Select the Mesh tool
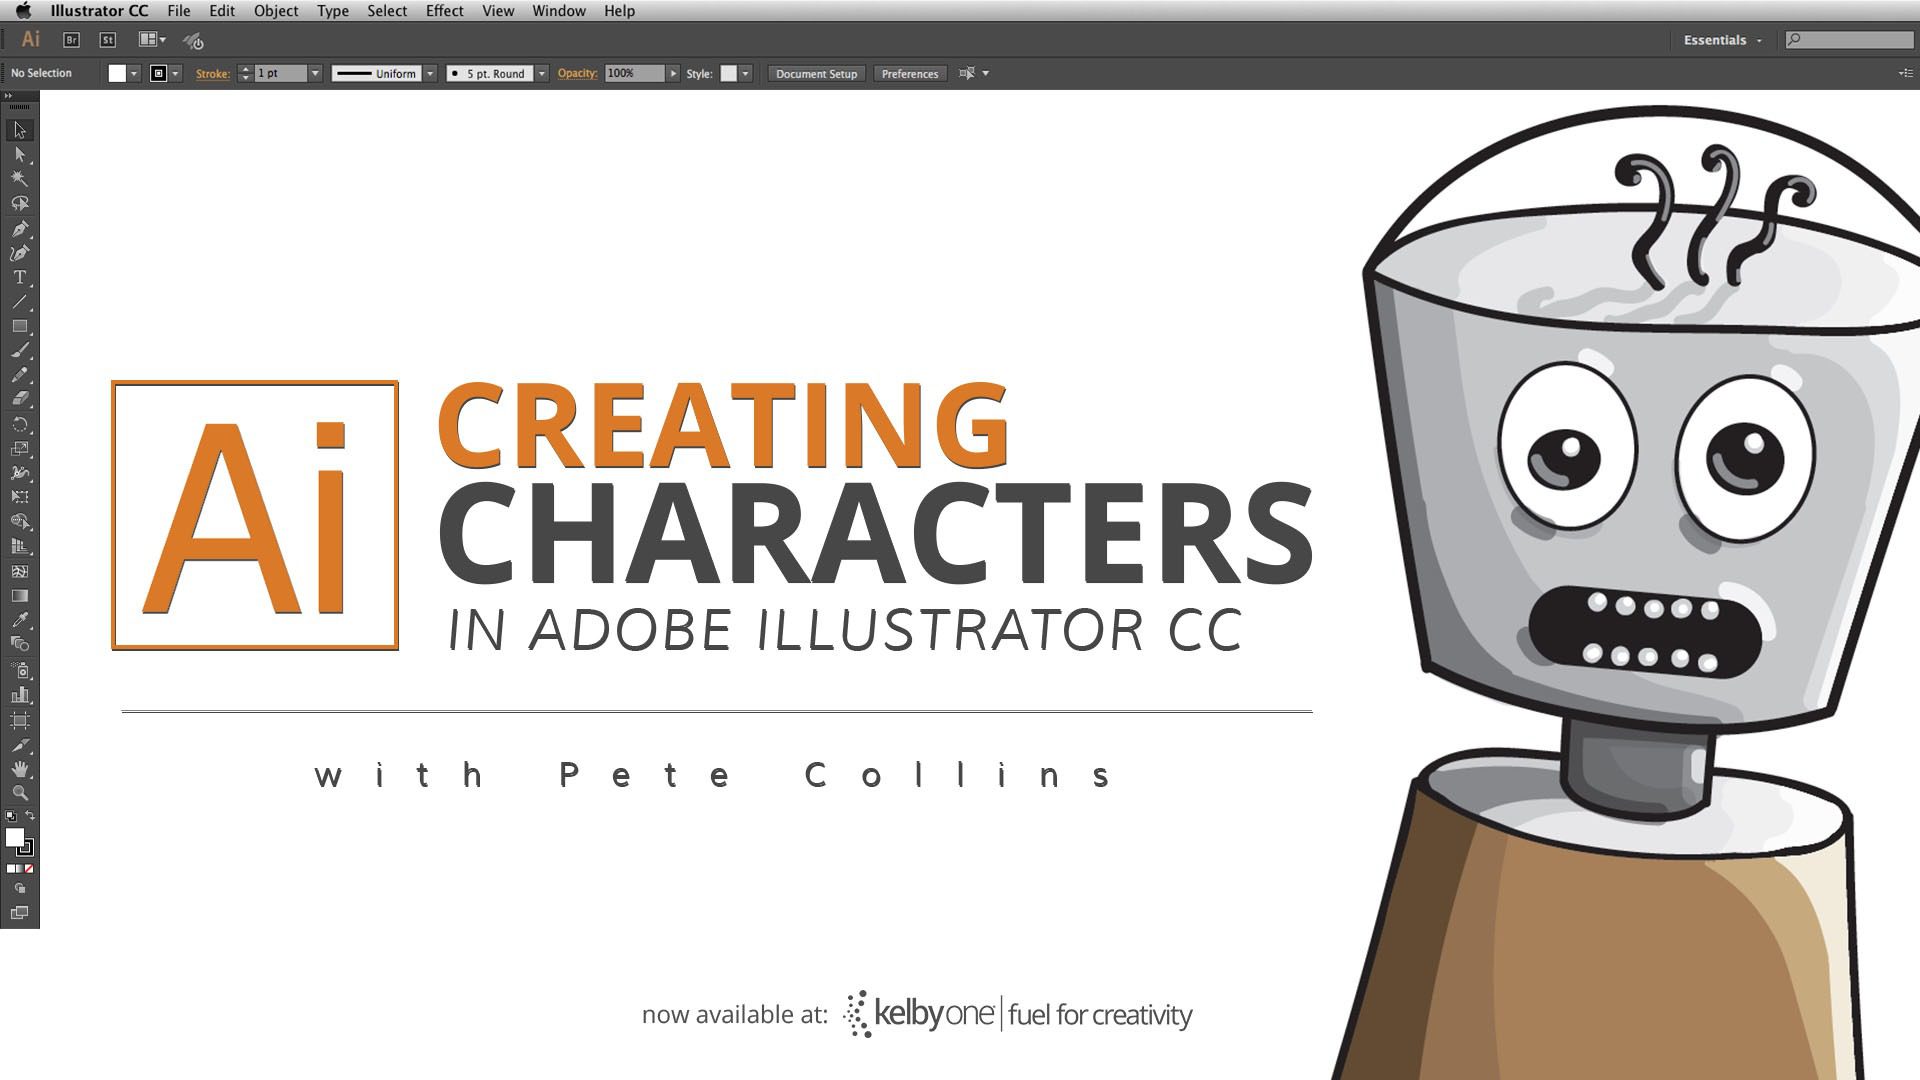 point(19,571)
